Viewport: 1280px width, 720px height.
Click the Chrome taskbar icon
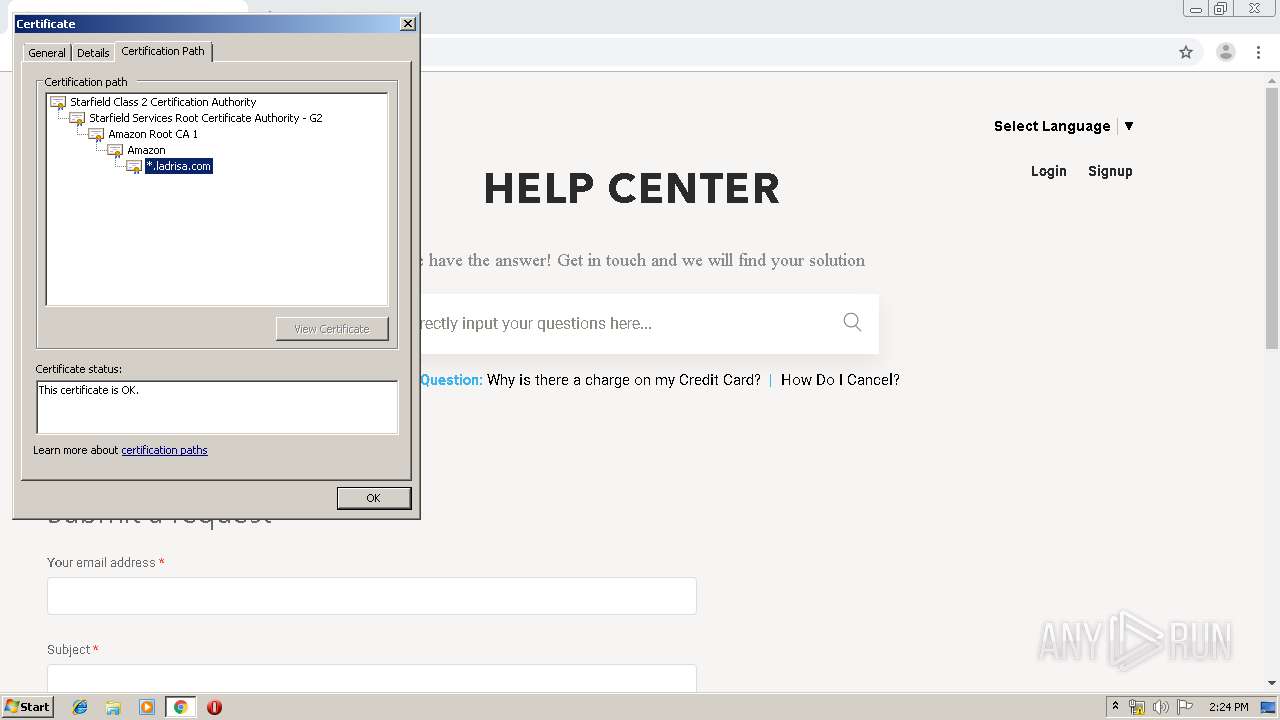pos(181,707)
